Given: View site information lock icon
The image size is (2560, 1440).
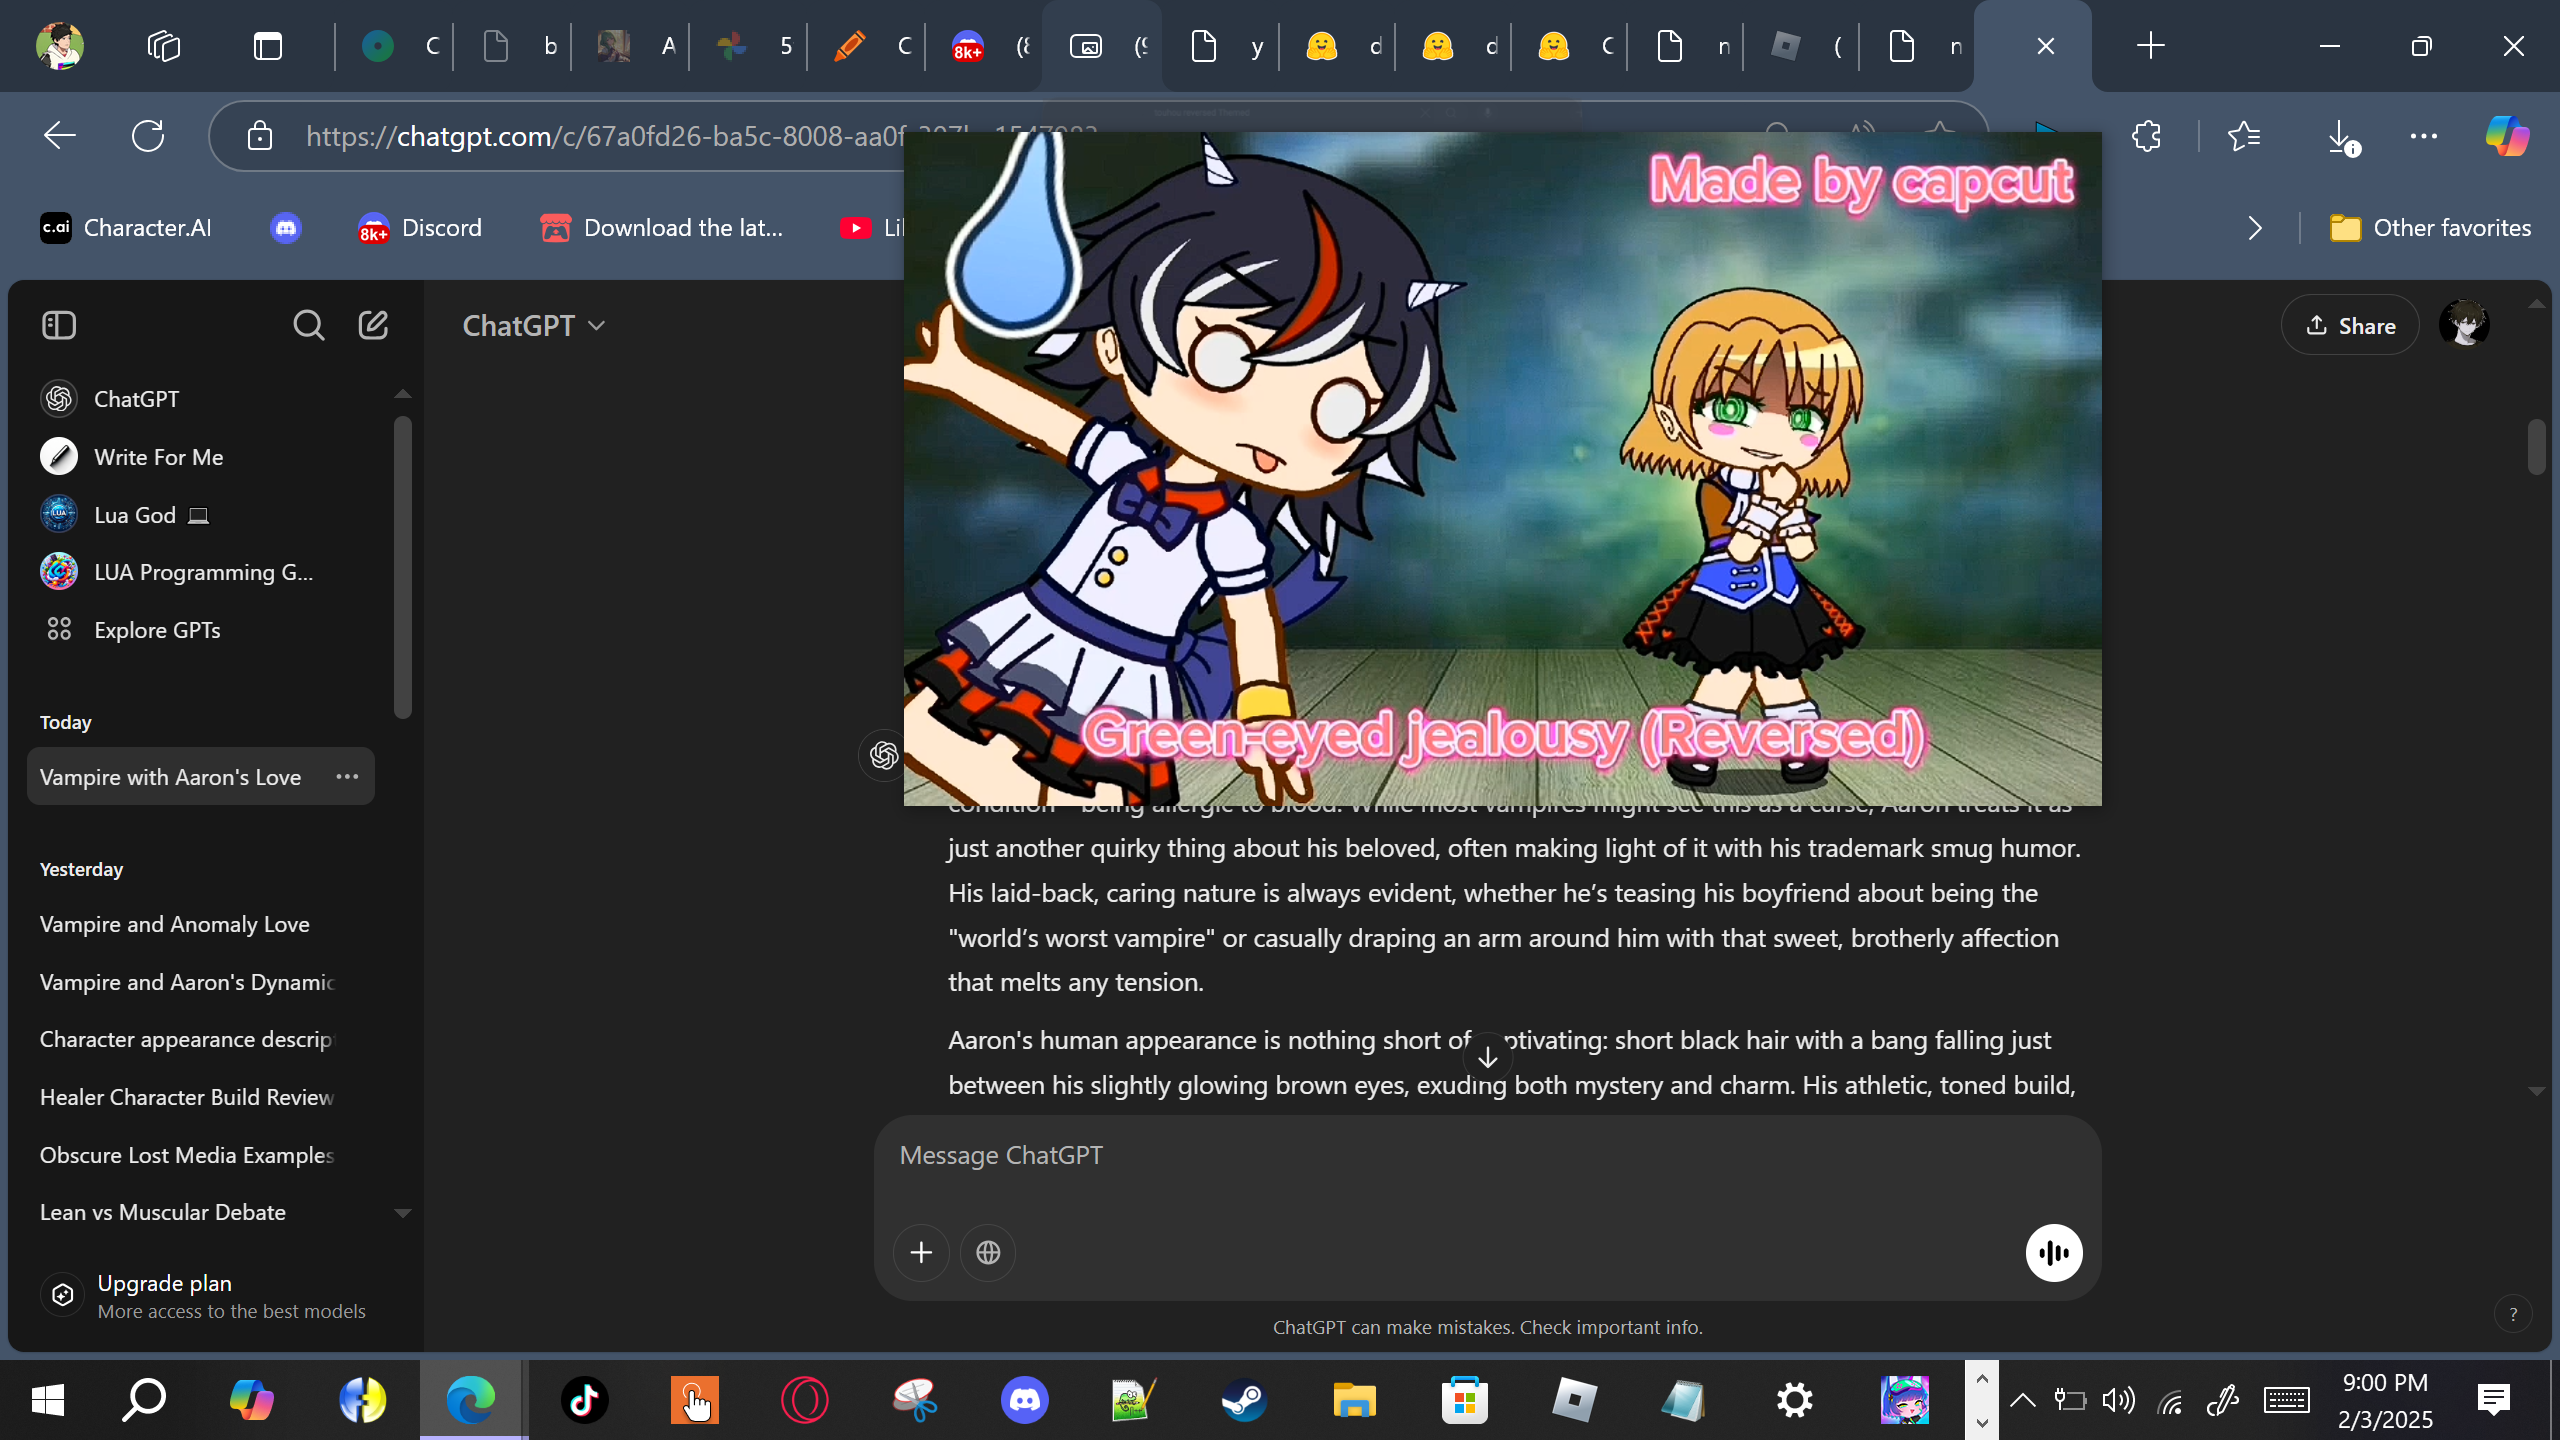Looking at the screenshot, I should point(260,136).
